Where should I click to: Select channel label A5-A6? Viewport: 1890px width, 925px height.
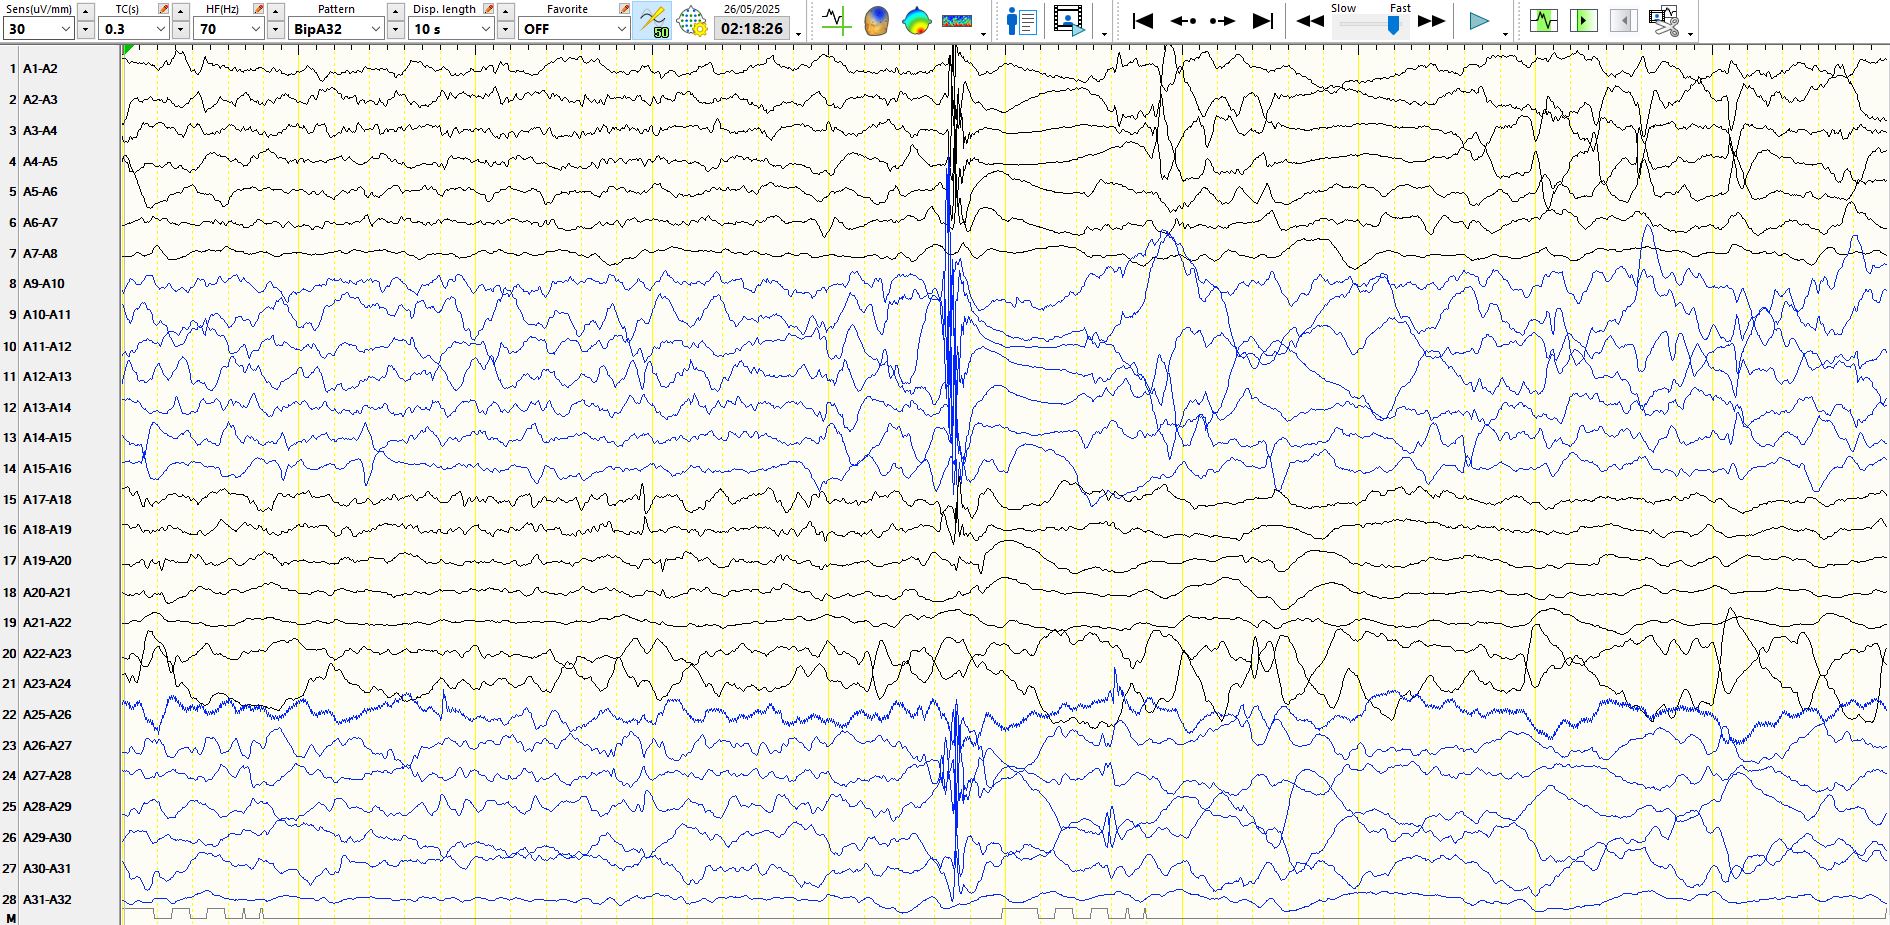point(40,191)
